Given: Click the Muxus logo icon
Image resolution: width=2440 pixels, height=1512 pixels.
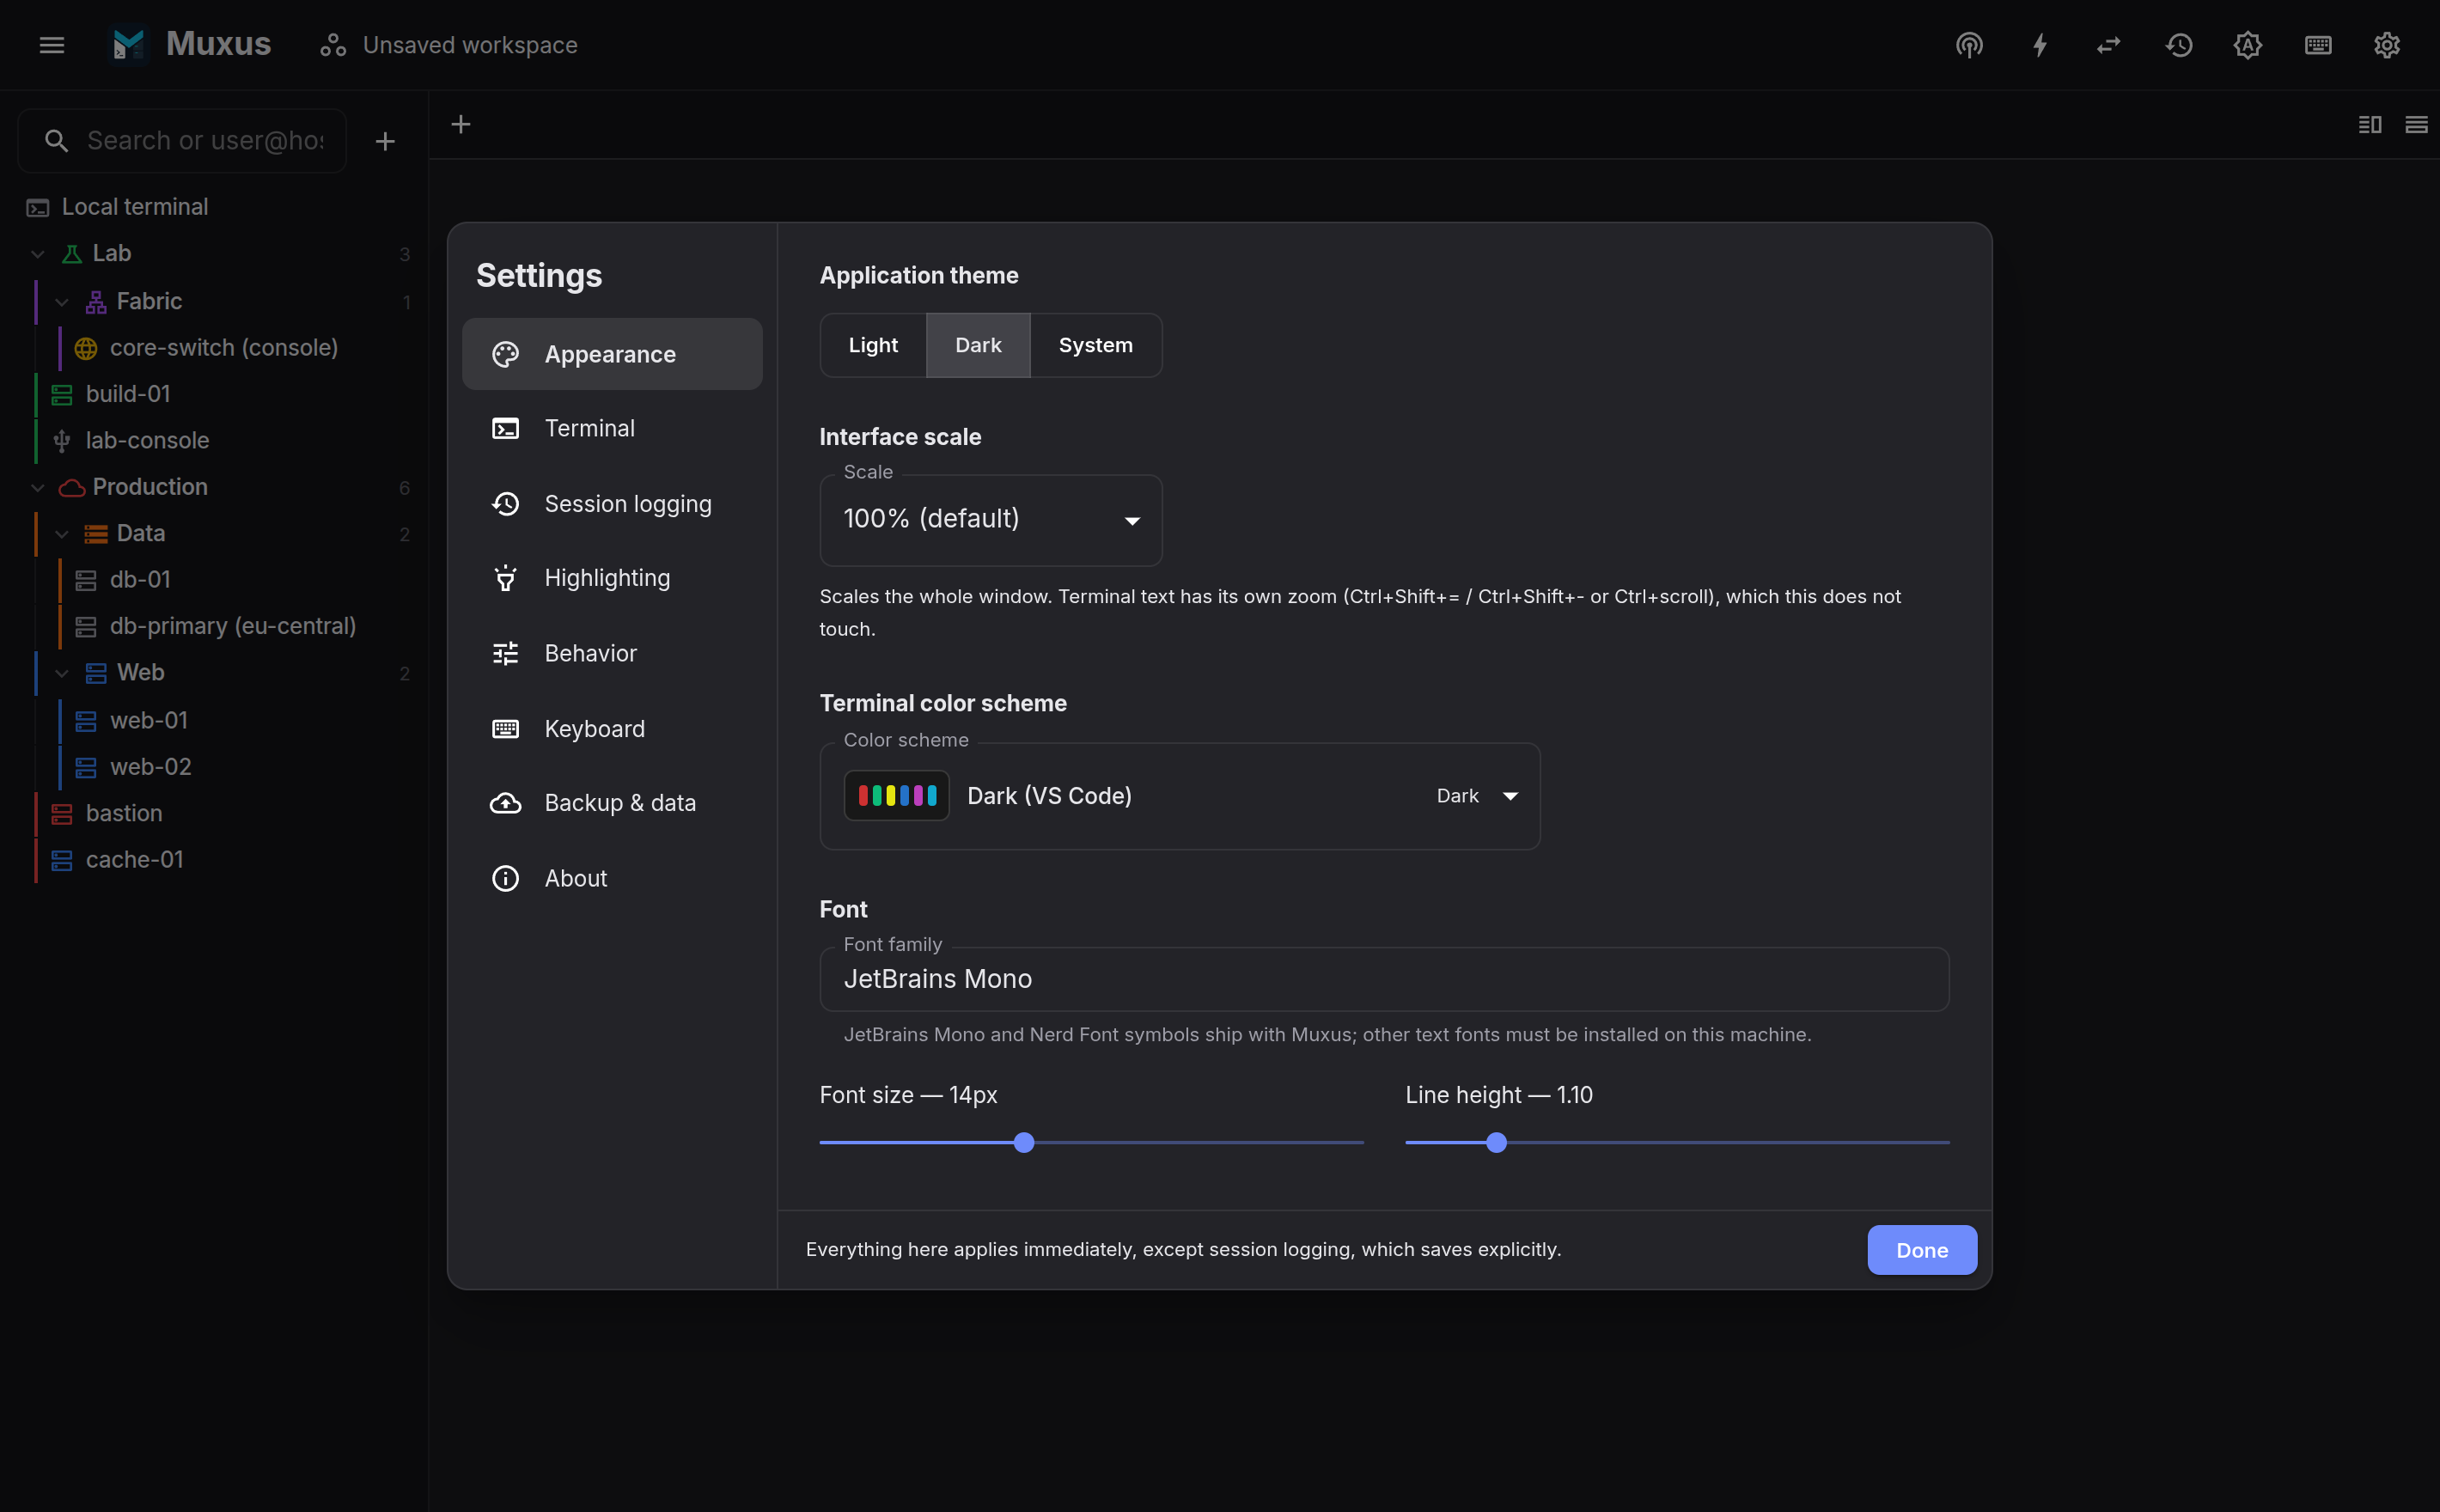Looking at the screenshot, I should pyautogui.click(x=129, y=45).
